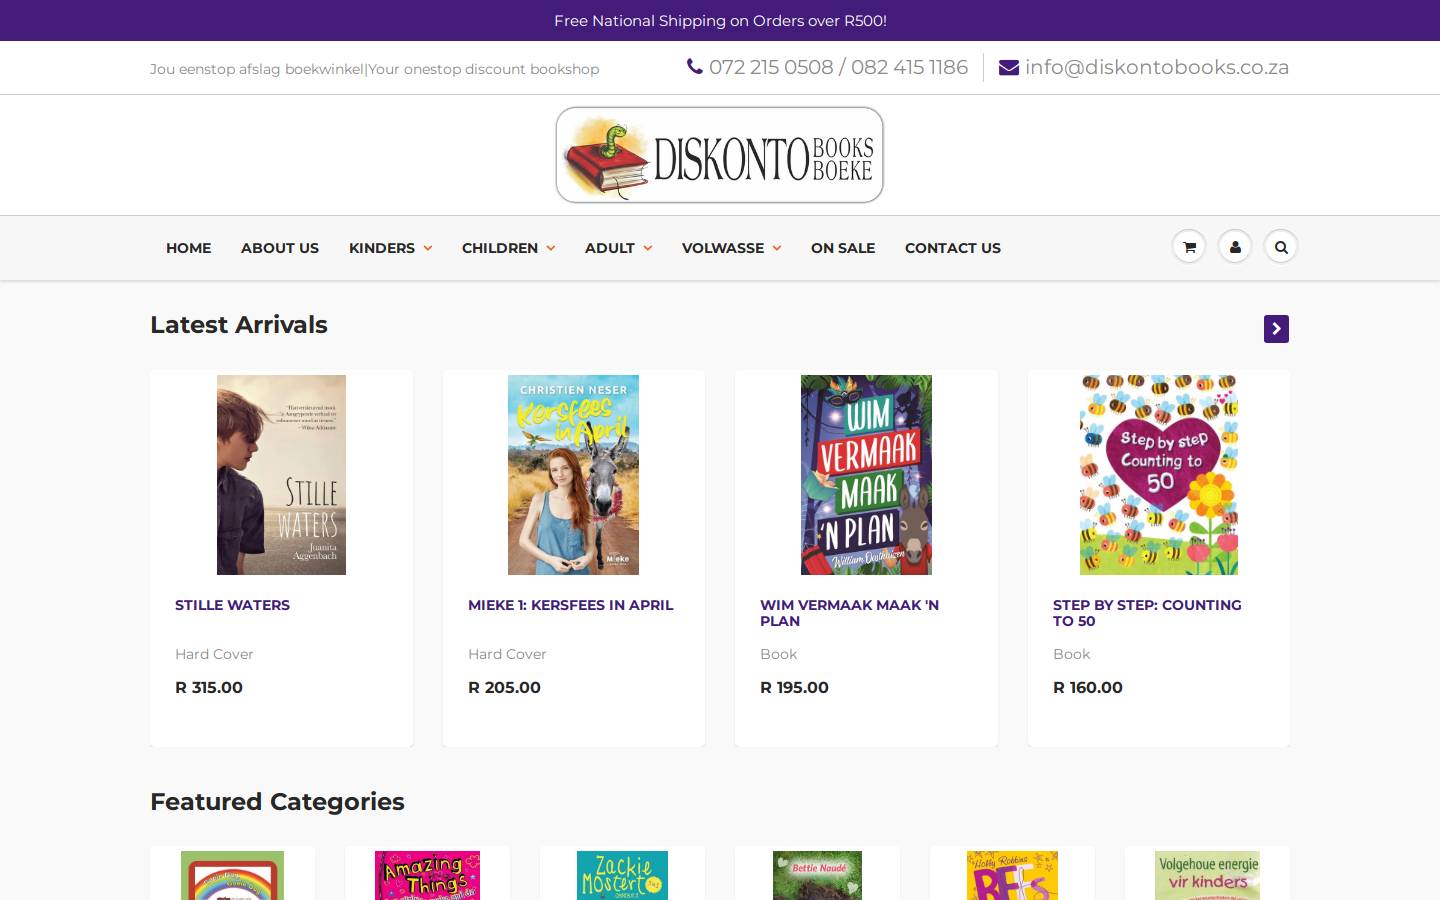Viewport: 1440px width, 900px height.
Task: Open the CONTACT US page
Action: tap(953, 248)
